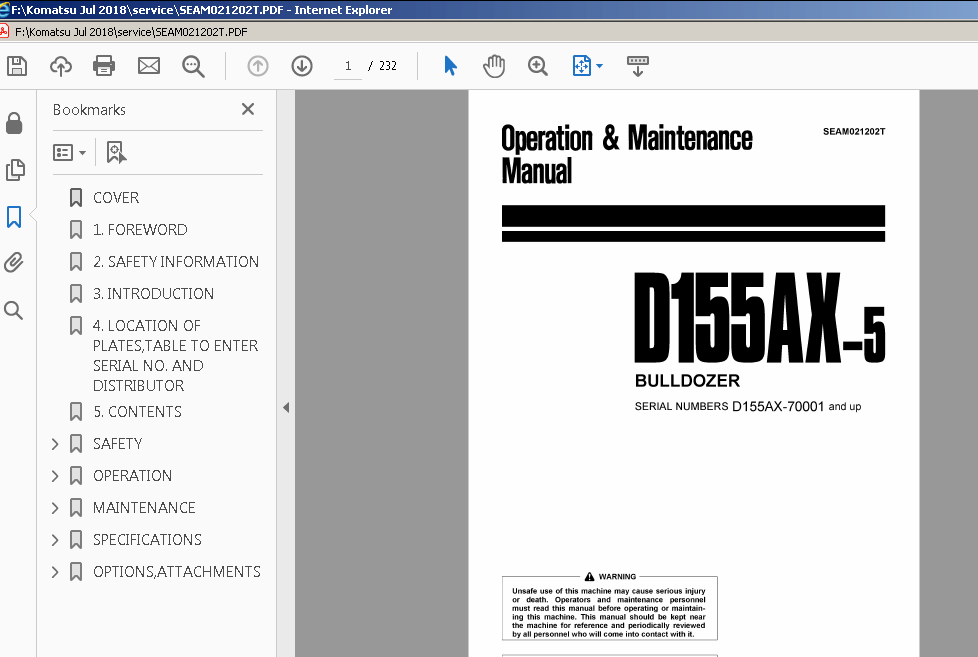Viewport: 978px width, 657px height.
Task: Expand the SAFETY bookmark
Action: [55, 444]
